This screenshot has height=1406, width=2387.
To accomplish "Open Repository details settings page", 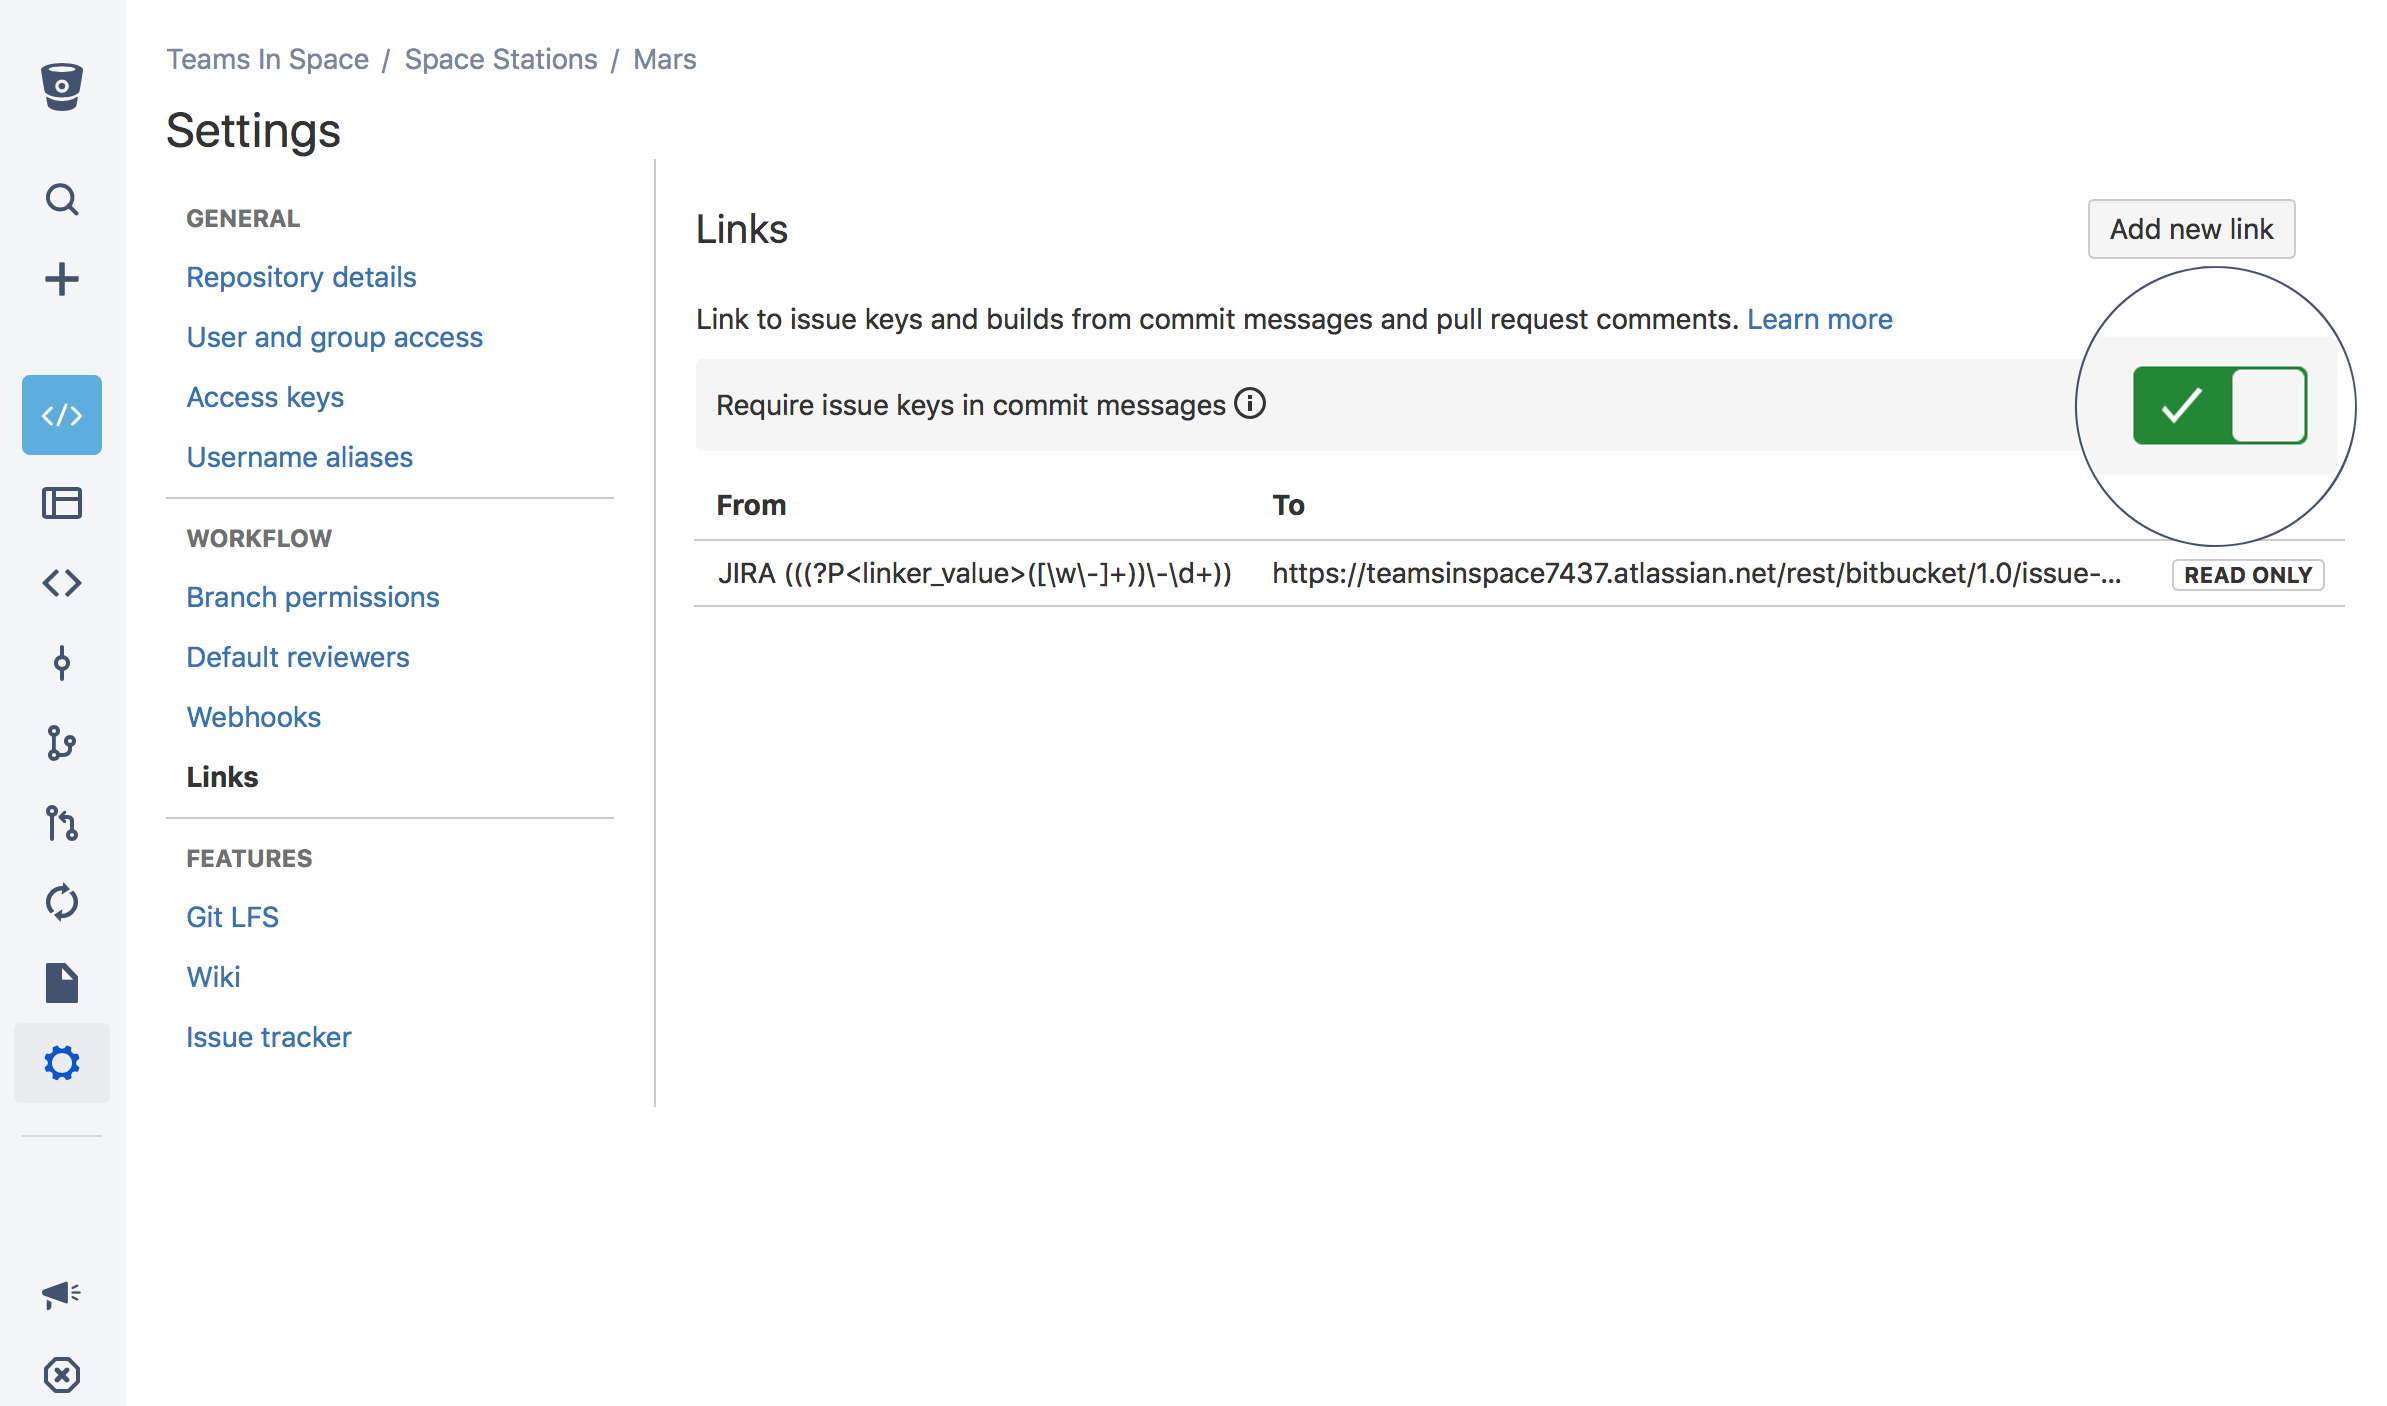I will tap(301, 277).
